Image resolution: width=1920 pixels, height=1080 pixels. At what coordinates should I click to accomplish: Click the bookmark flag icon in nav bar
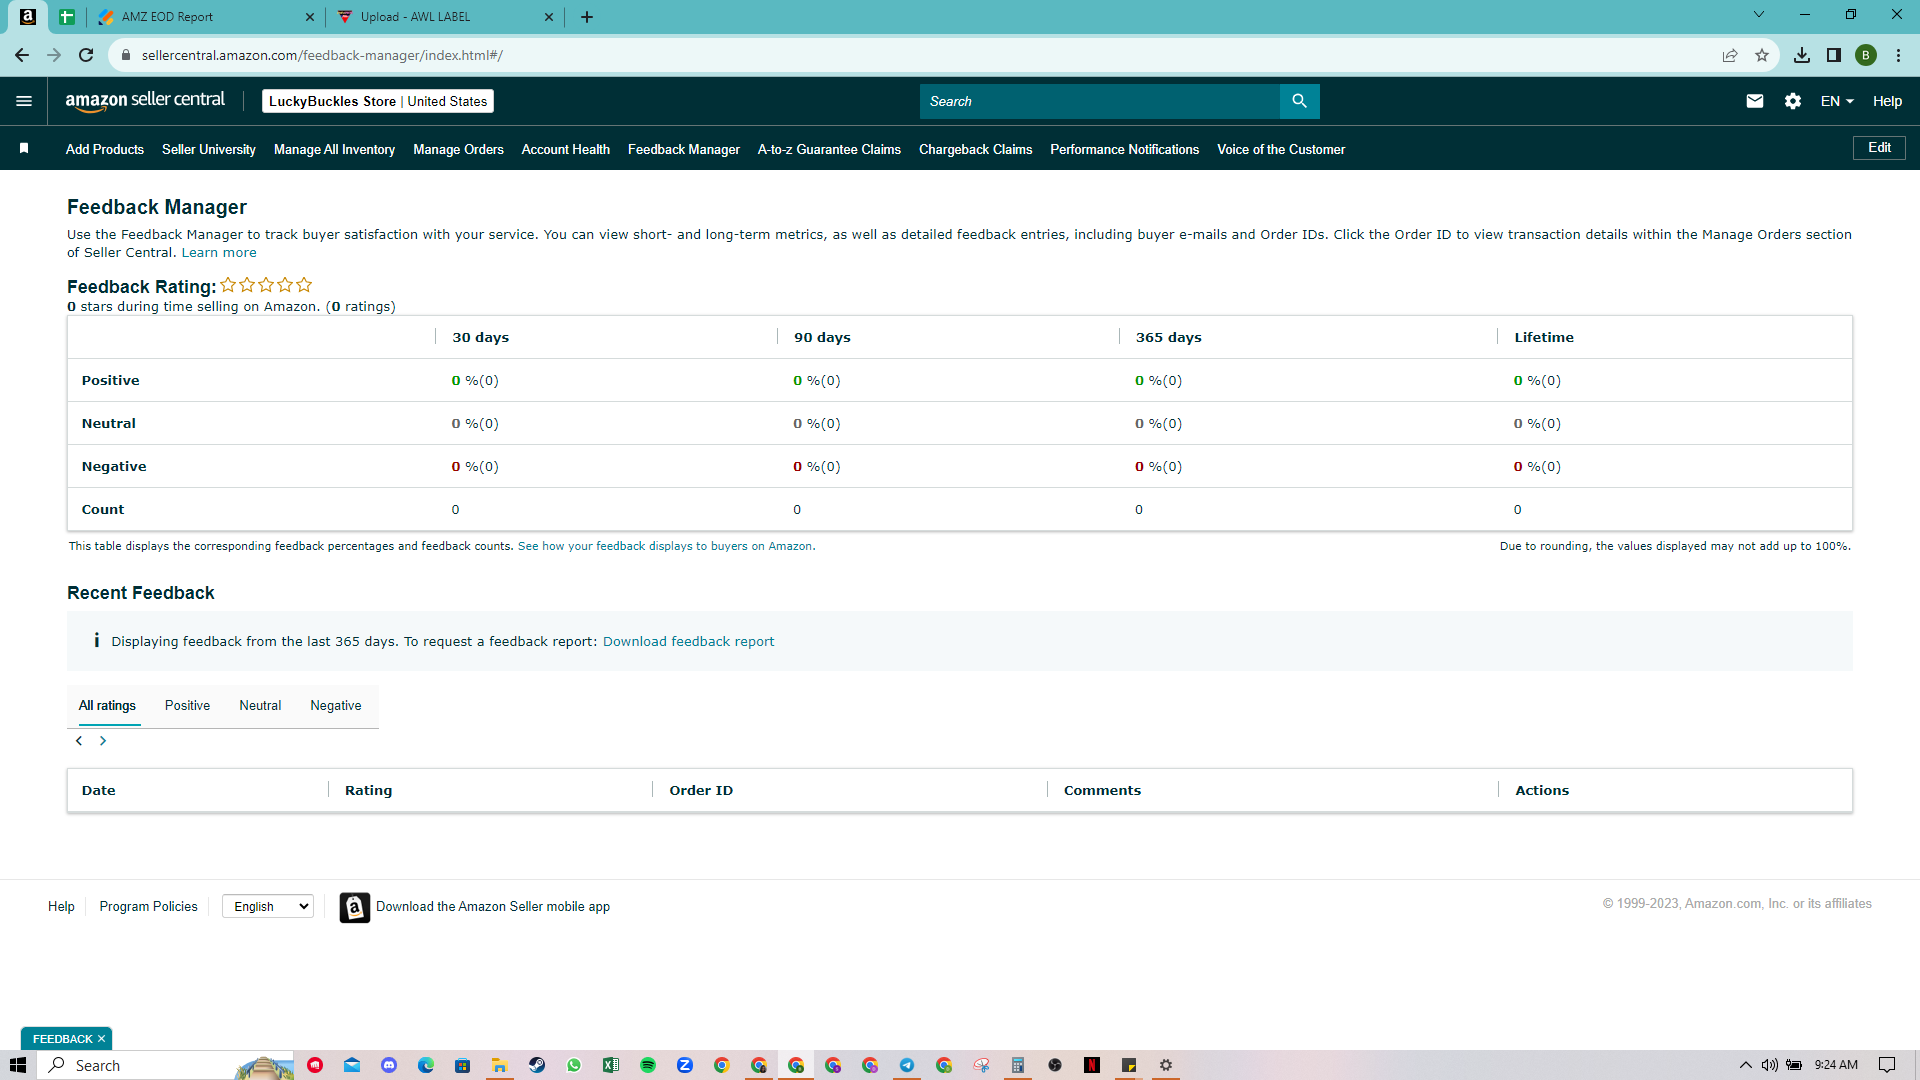[24, 149]
